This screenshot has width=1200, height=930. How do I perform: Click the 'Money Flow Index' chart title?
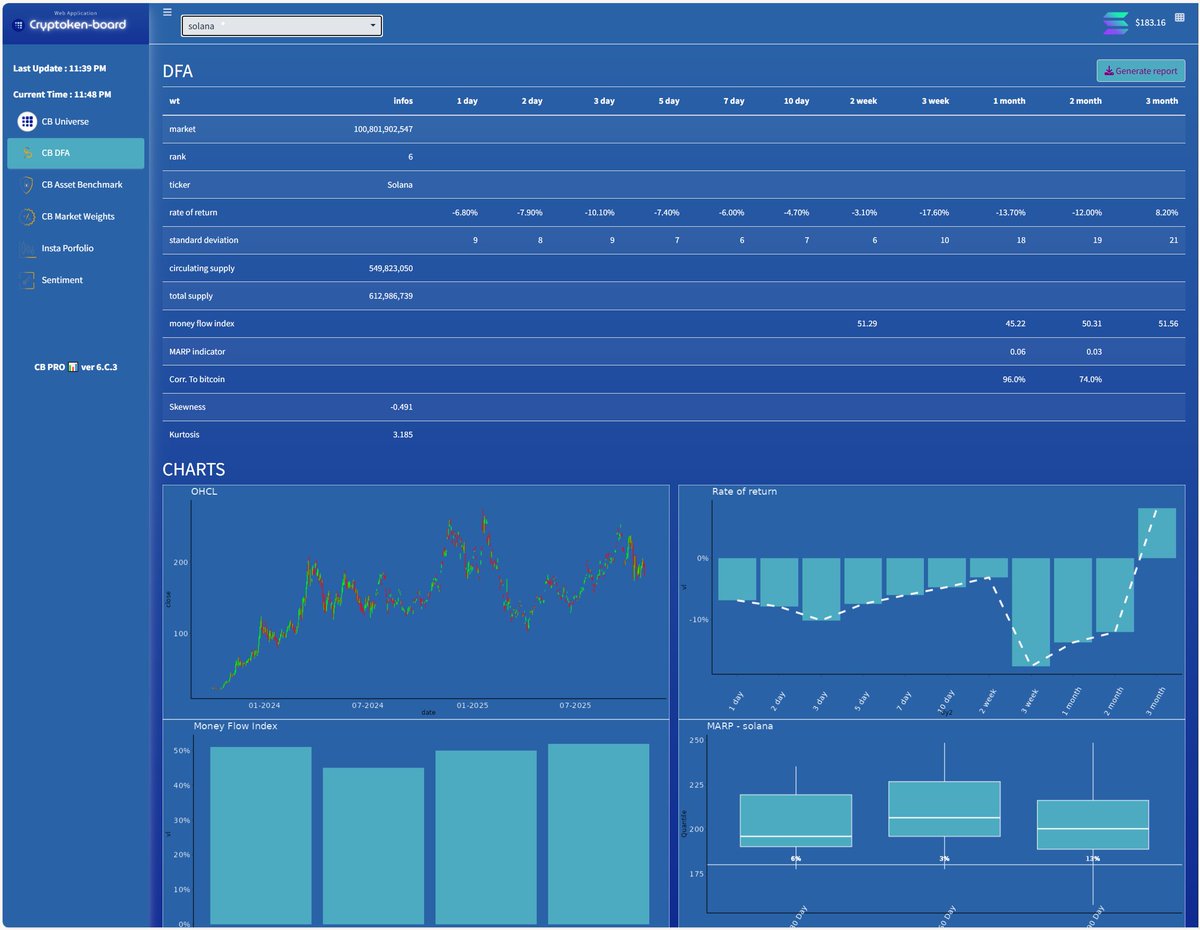pos(235,726)
